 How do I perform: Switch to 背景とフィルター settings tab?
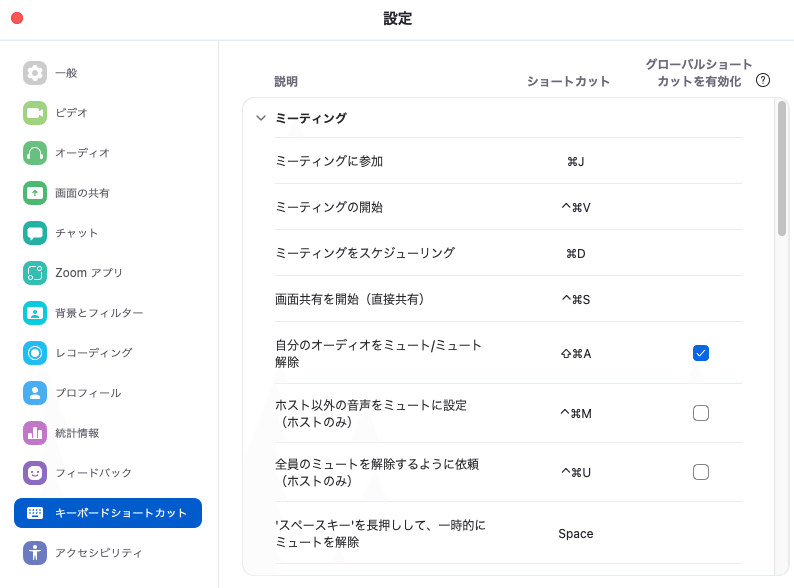coord(99,313)
